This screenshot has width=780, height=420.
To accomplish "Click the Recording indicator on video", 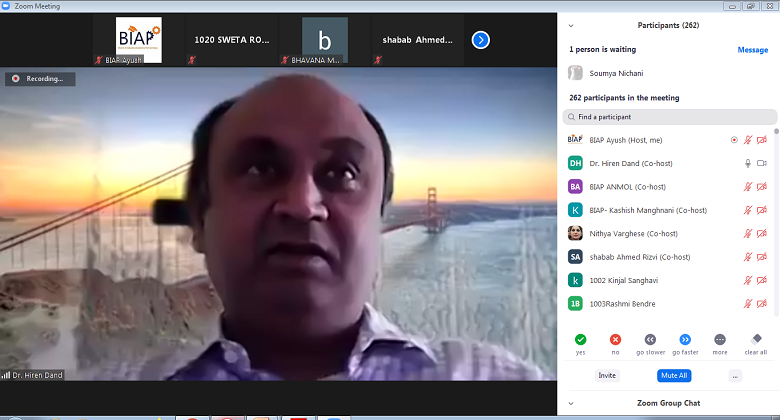I will tap(39, 78).
